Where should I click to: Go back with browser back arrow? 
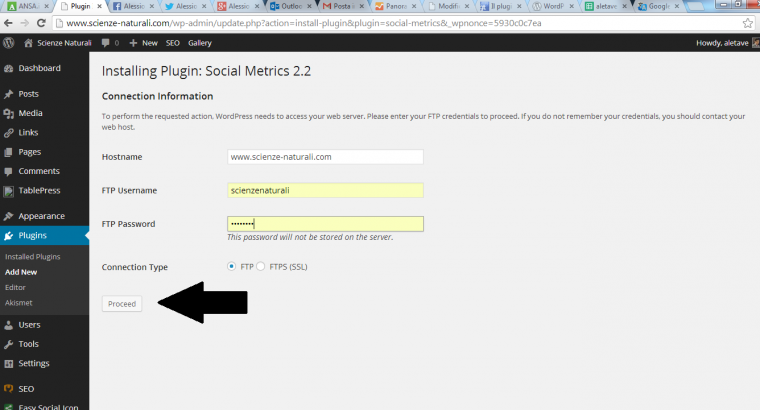(x=8, y=23)
